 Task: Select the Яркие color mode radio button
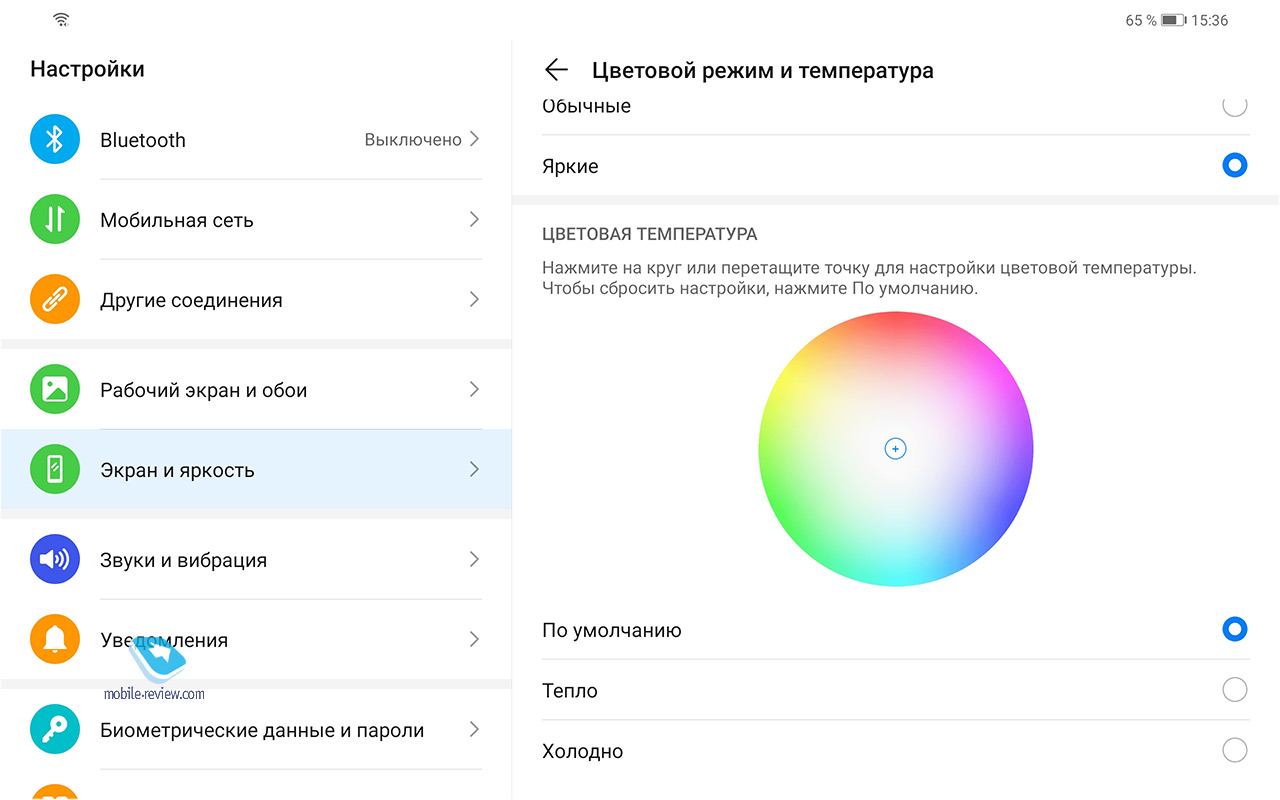[x=1235, y=166]
